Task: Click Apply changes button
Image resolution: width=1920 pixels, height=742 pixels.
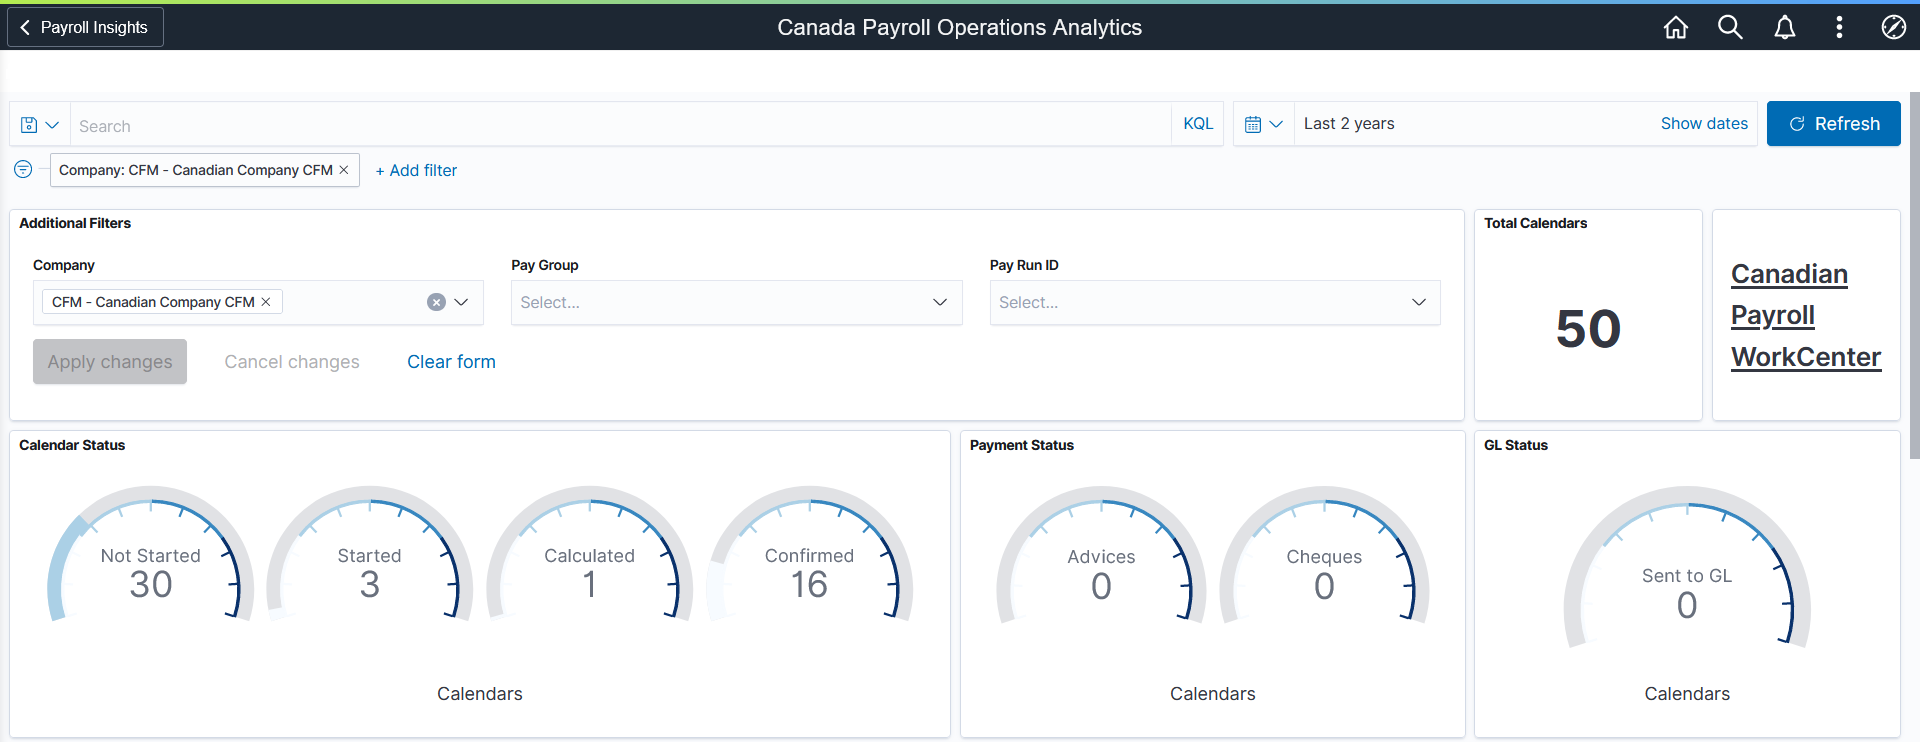Action: point(110,362)
